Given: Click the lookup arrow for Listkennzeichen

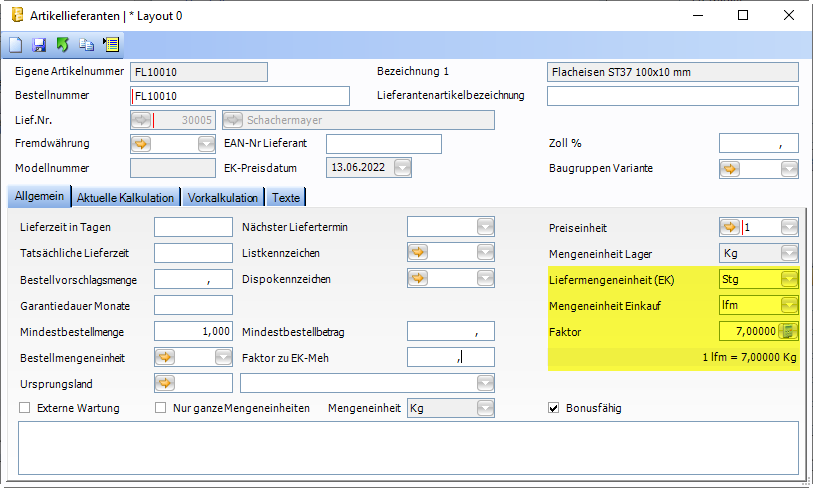Looking at the screenshot, I should pos(418,253).
